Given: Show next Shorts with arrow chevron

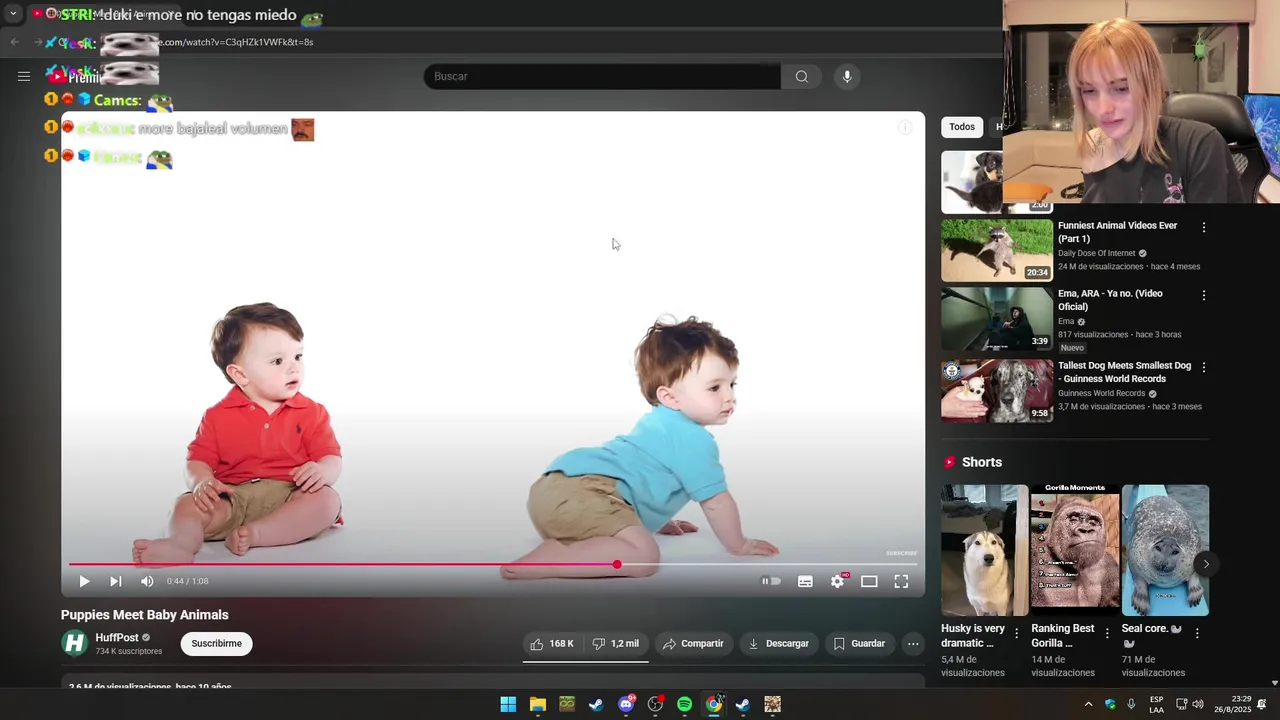Looking at the screenshot, I should [x=1206, y=564].
